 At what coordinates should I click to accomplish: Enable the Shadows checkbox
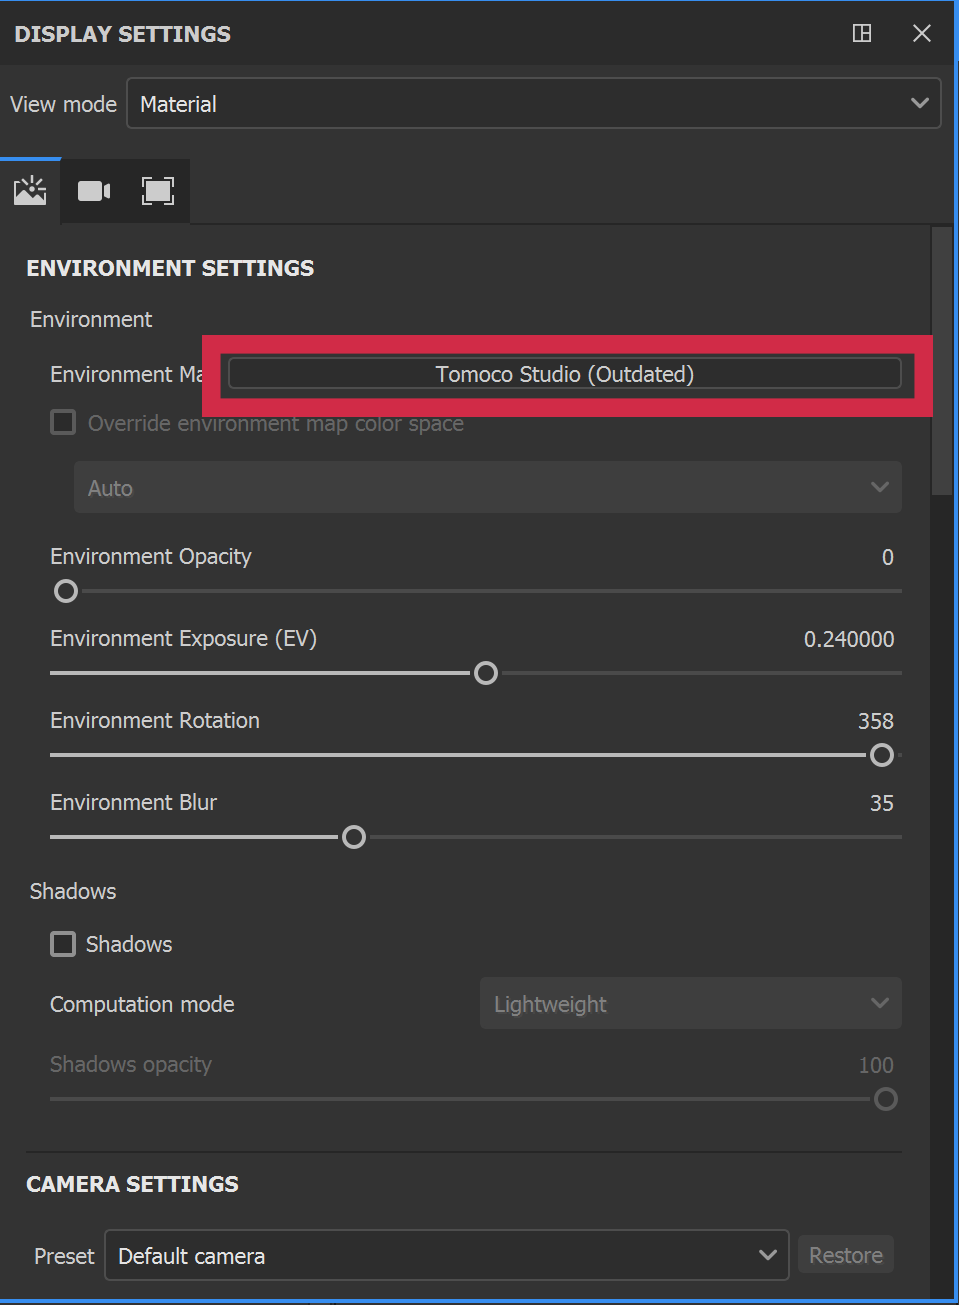point(63,944)
